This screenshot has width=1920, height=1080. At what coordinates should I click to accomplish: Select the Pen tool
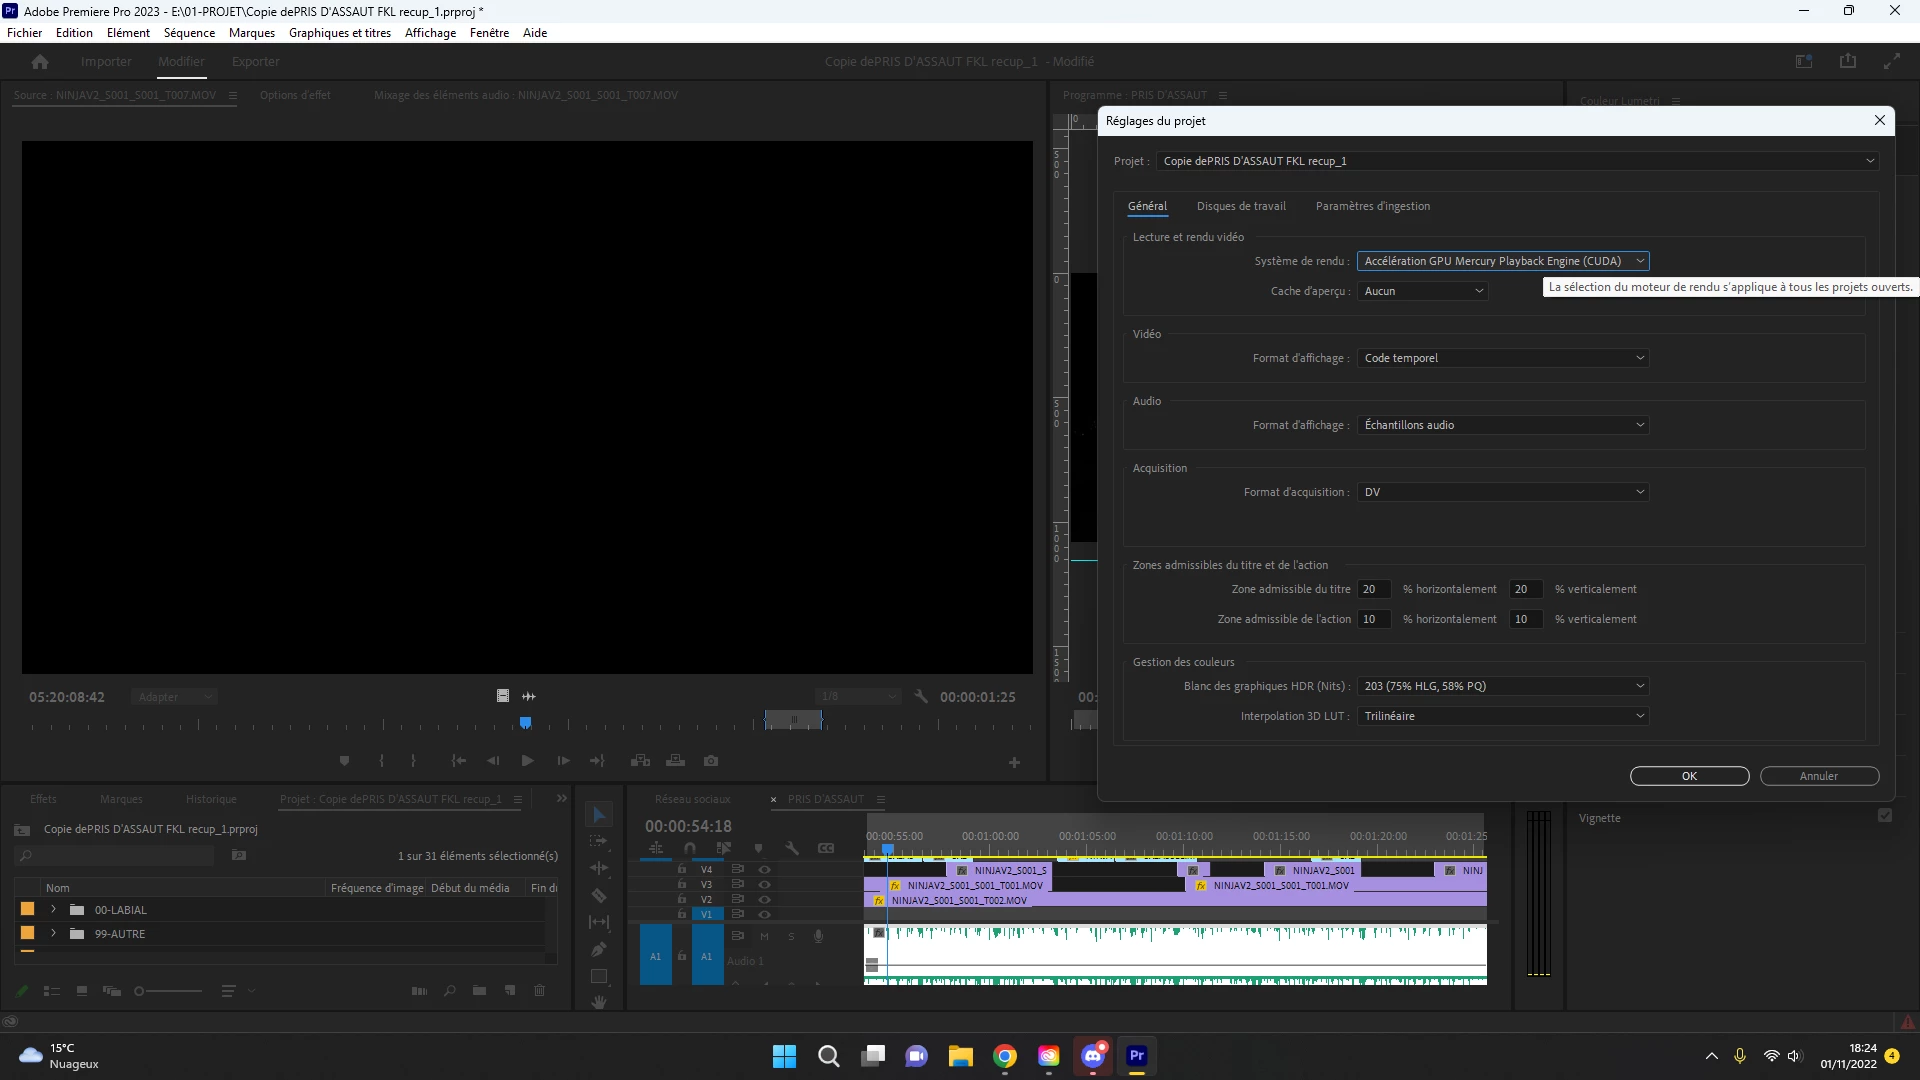tap(599, 949)
